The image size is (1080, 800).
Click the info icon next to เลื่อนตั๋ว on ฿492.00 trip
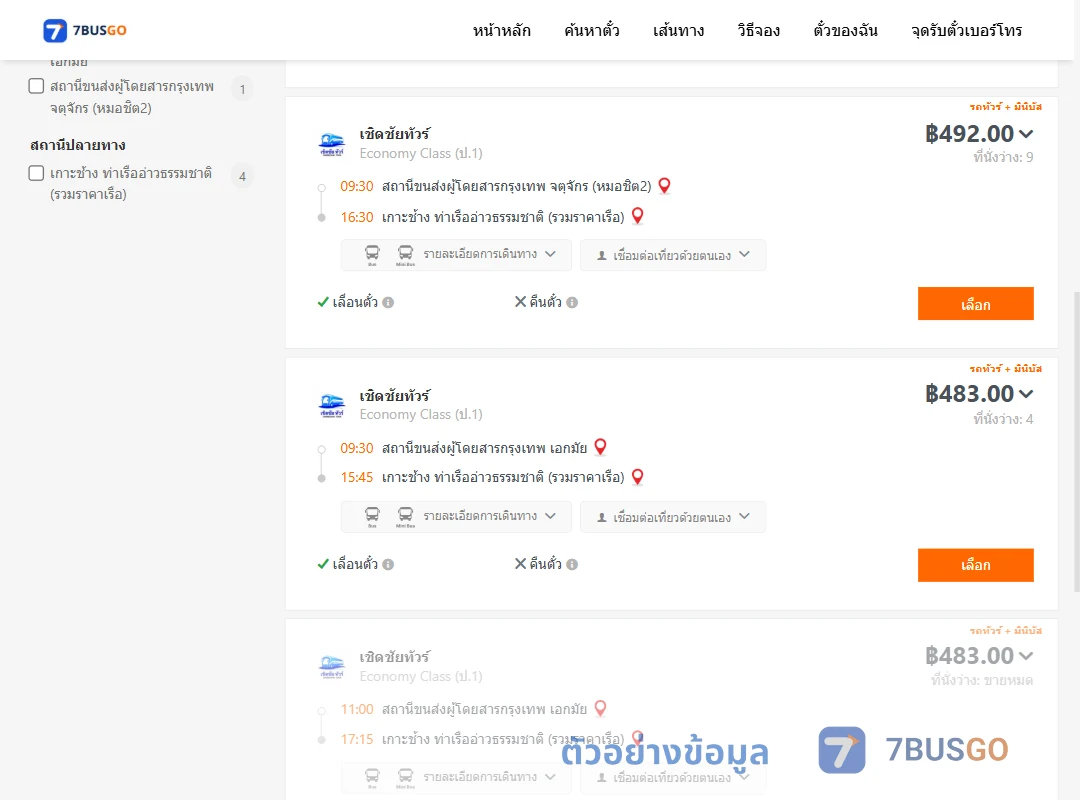click(388, 302)
